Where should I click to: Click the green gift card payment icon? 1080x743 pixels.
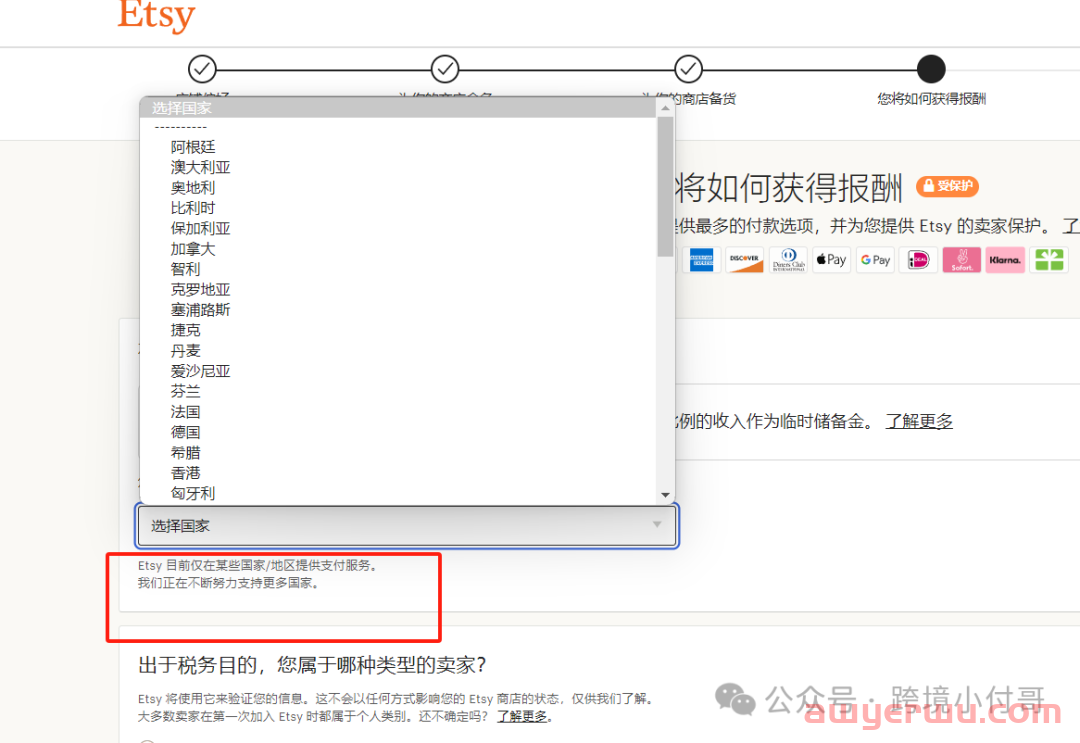[x=1048, y=260]
